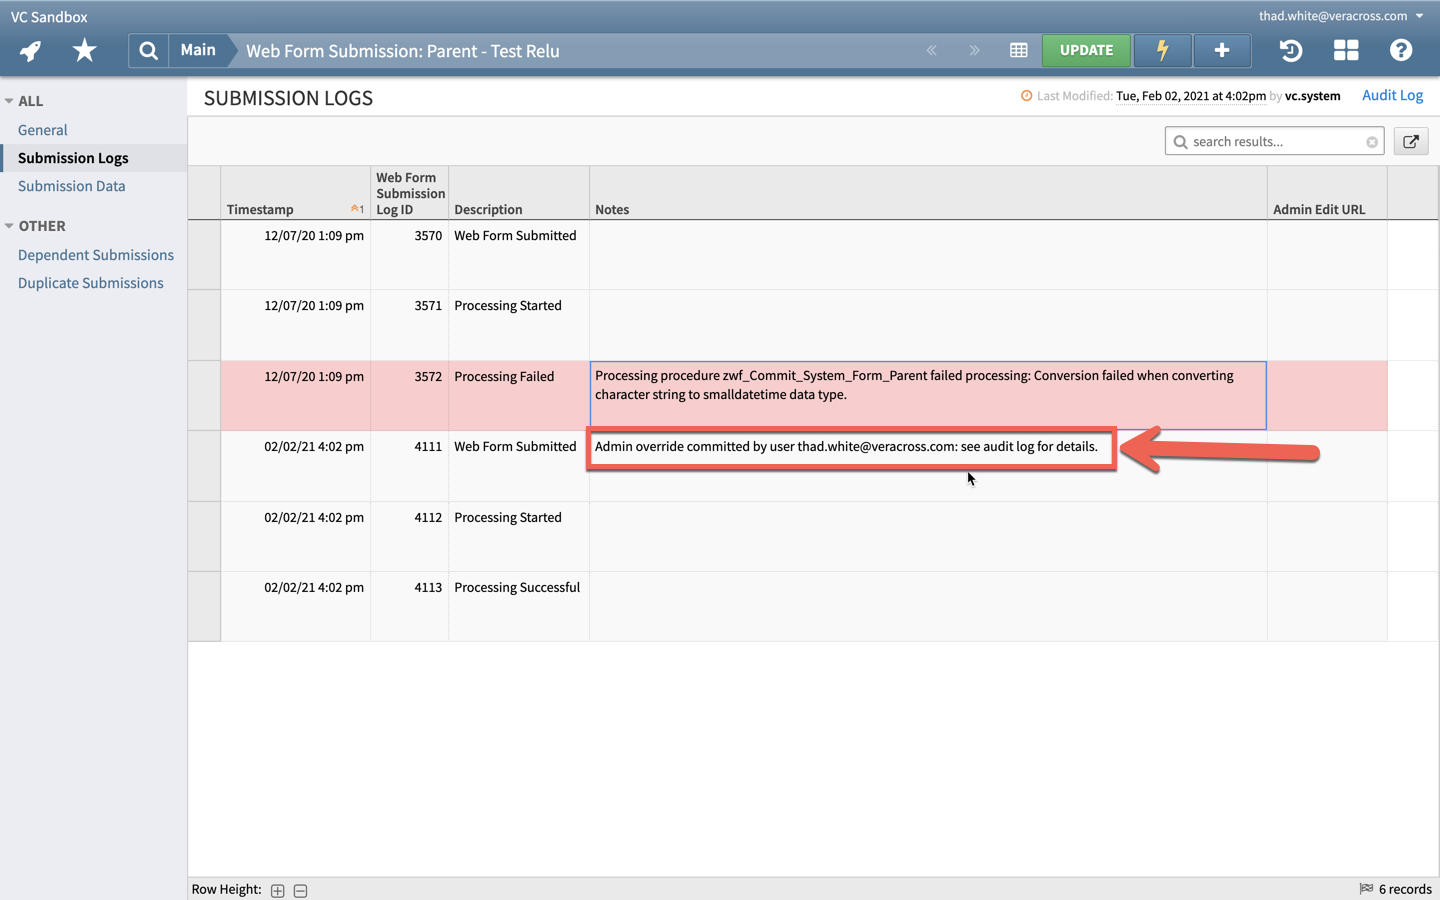The image size is (1440, 900).
Task: Open help via the question mark icon
Action: tap(1401, 50)
